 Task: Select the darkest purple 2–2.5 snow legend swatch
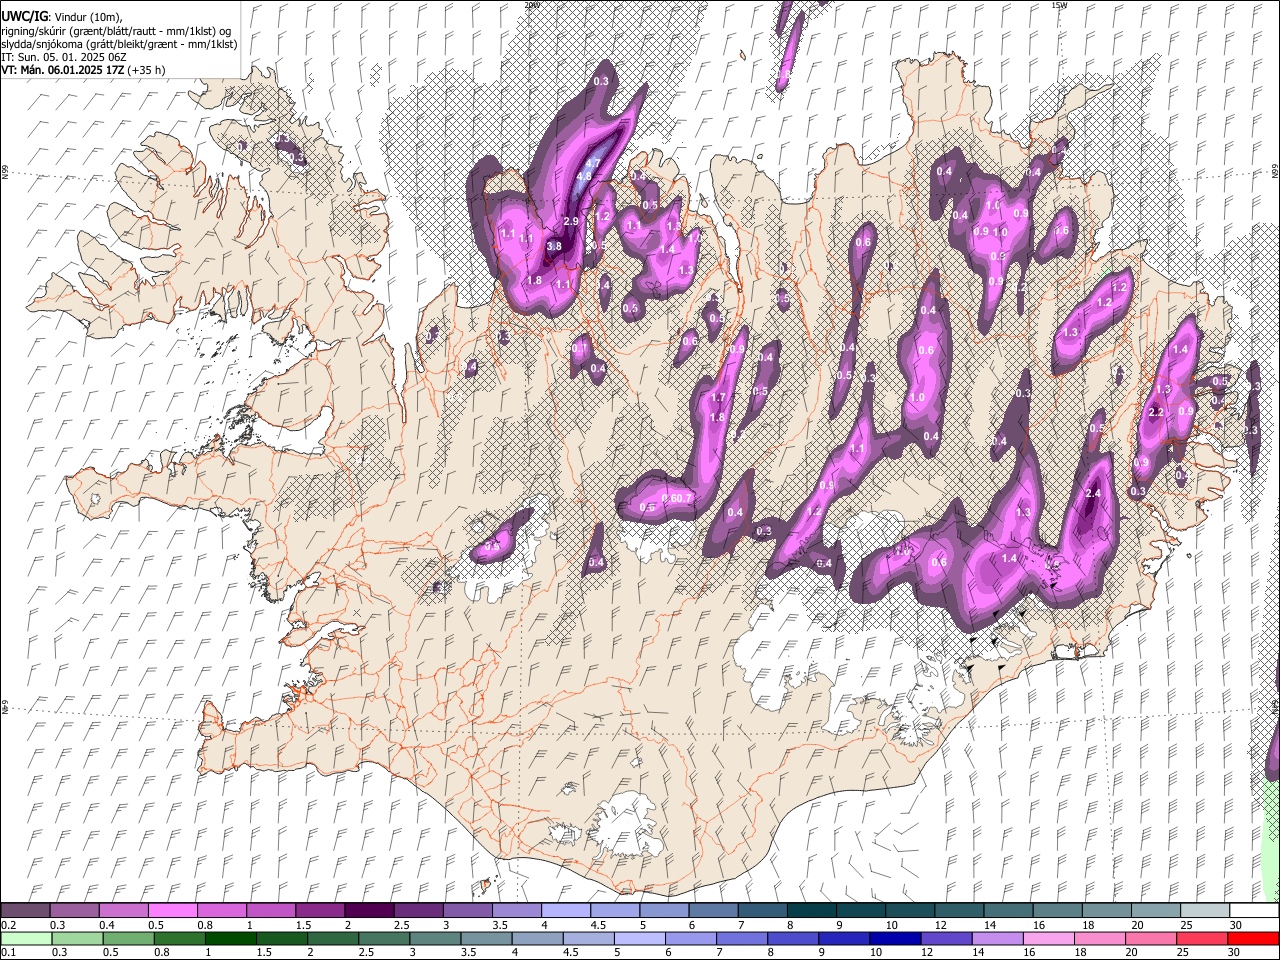pos(368,911)
